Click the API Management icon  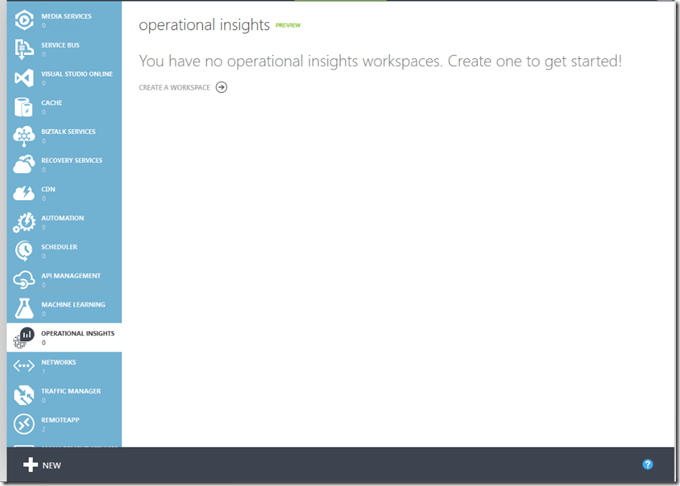[x=24, y=280]
